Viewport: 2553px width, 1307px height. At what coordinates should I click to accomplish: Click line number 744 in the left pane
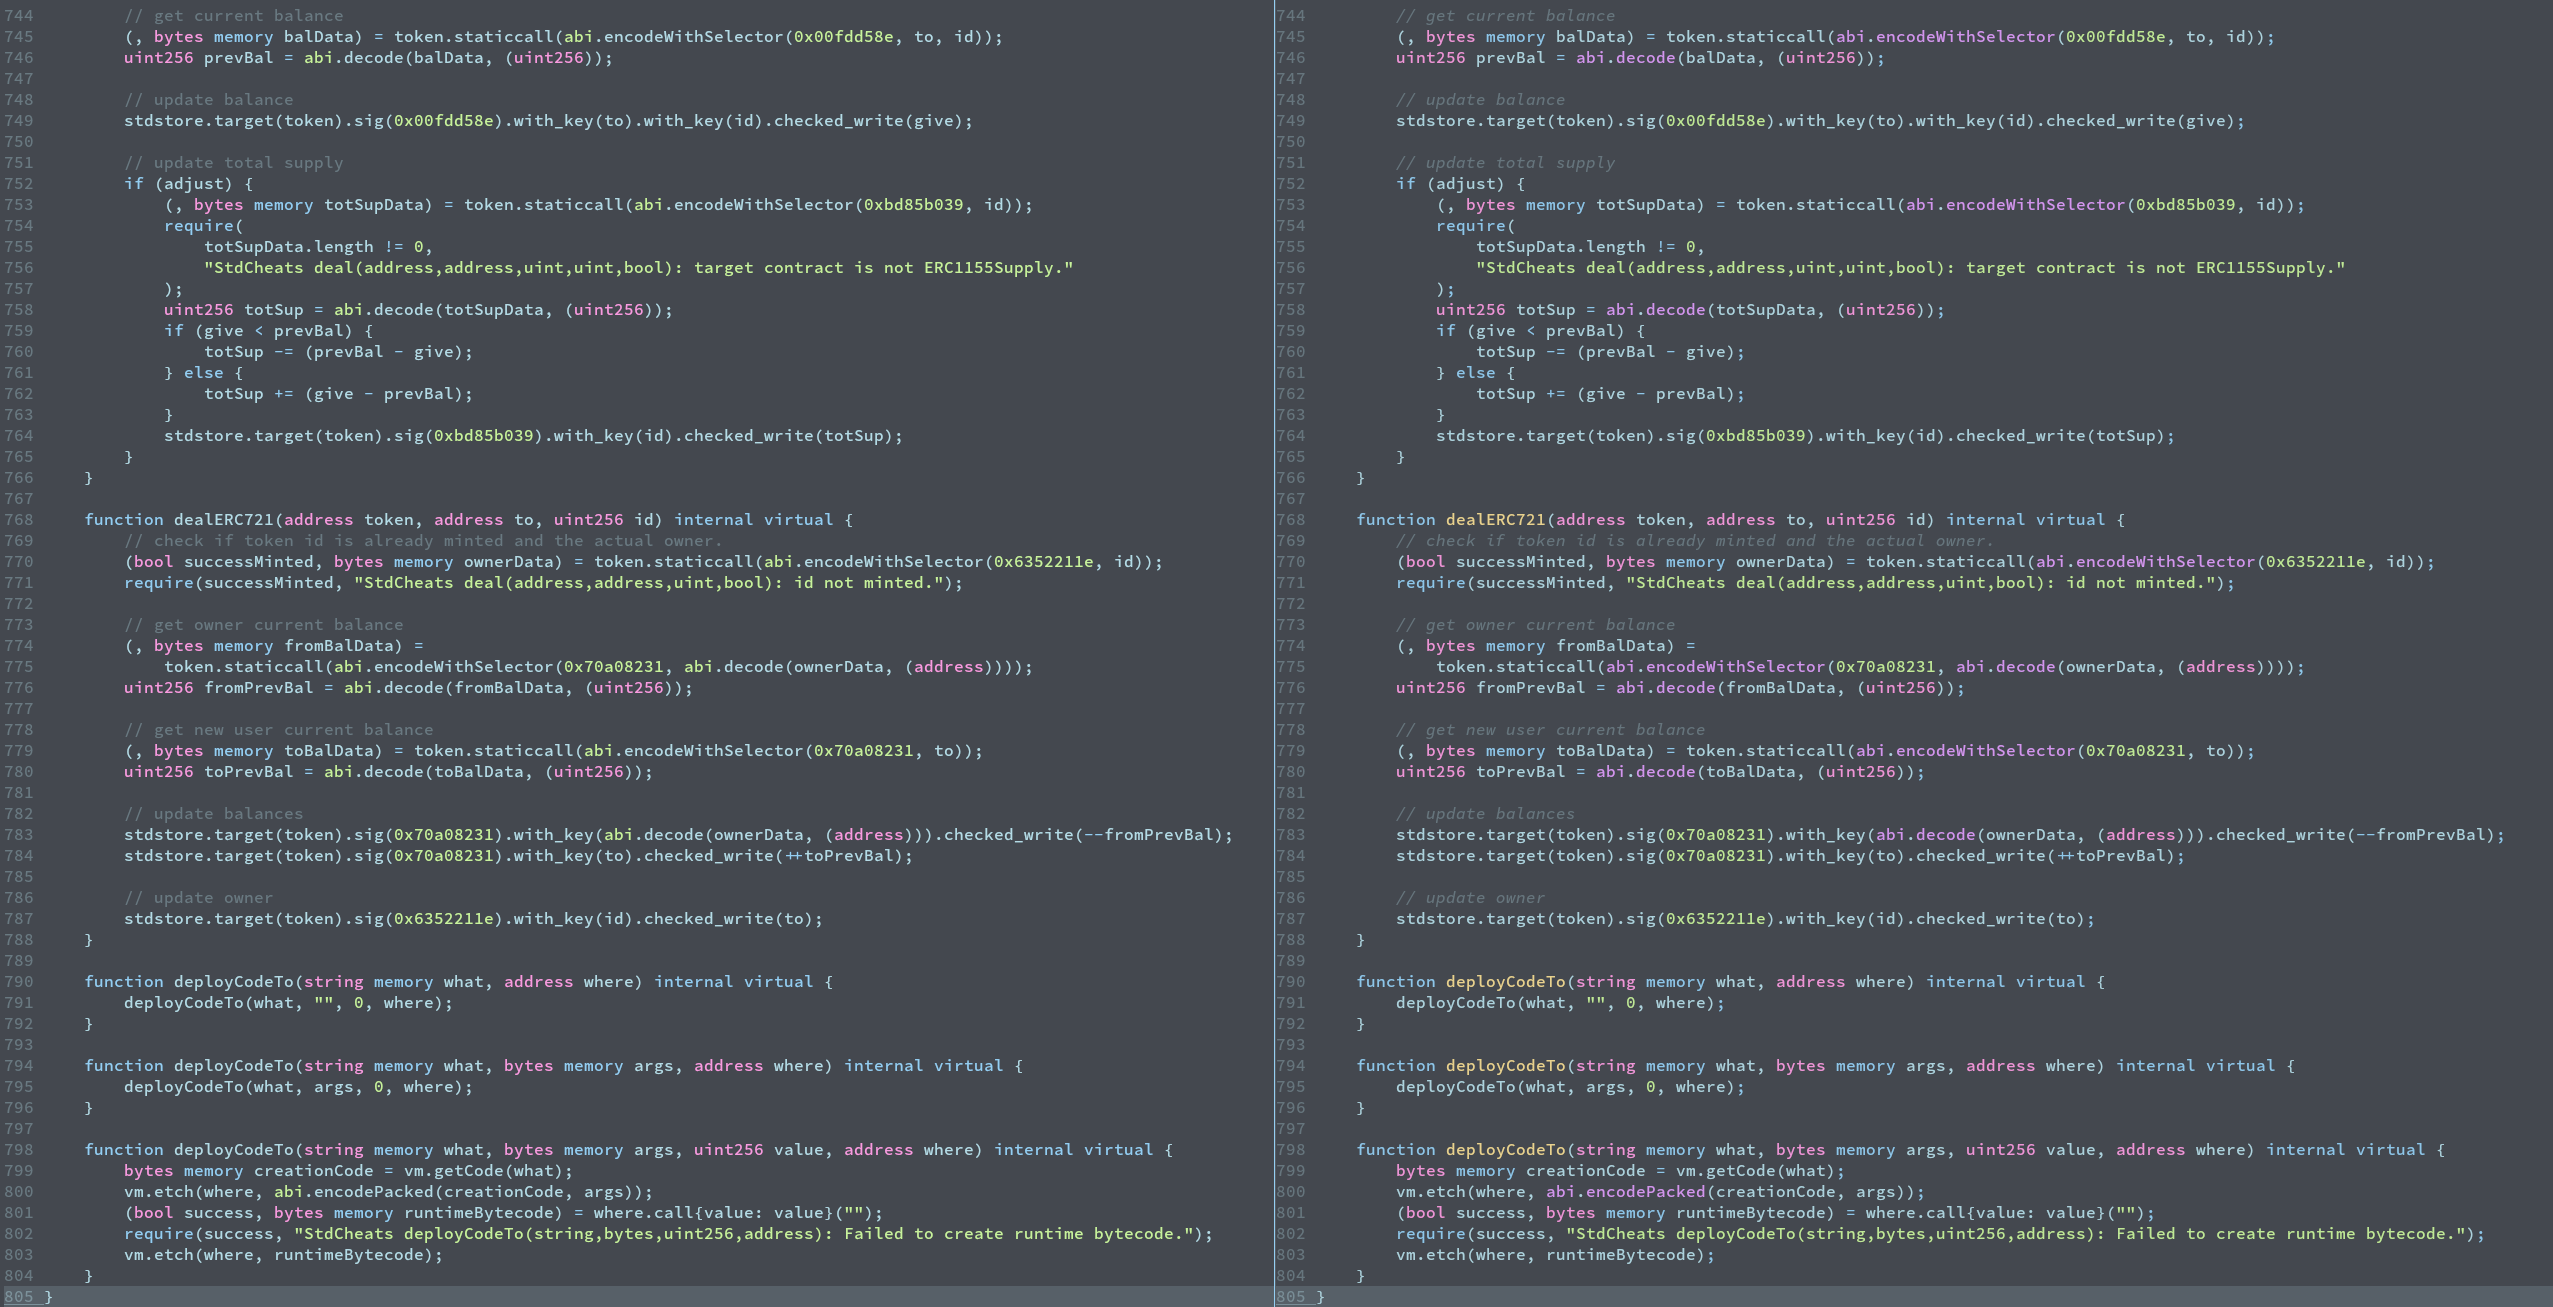tap(18, 16)
